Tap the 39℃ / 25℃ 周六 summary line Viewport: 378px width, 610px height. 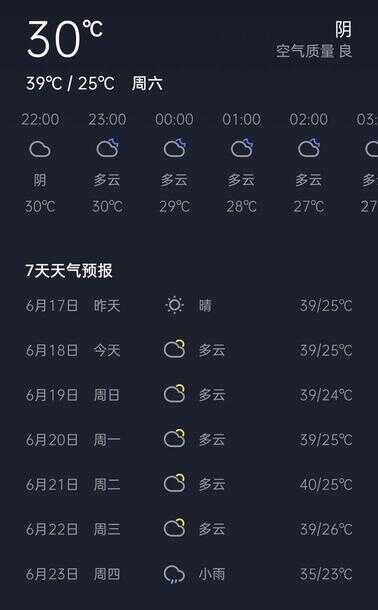coord(94,83)
